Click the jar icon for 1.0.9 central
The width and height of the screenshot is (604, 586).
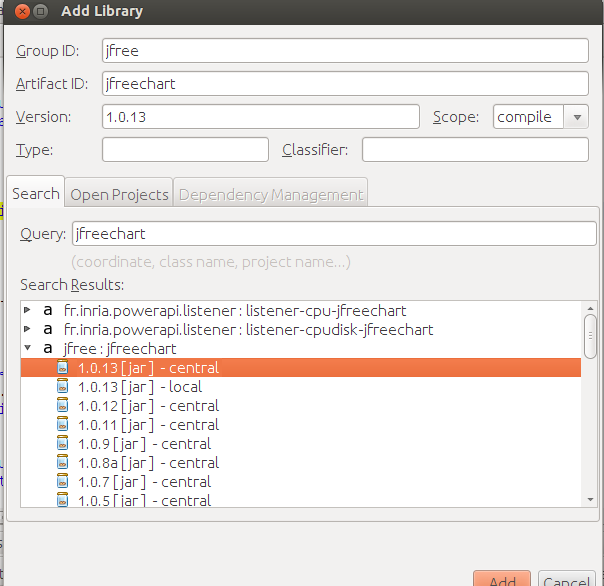pos(62,443)
